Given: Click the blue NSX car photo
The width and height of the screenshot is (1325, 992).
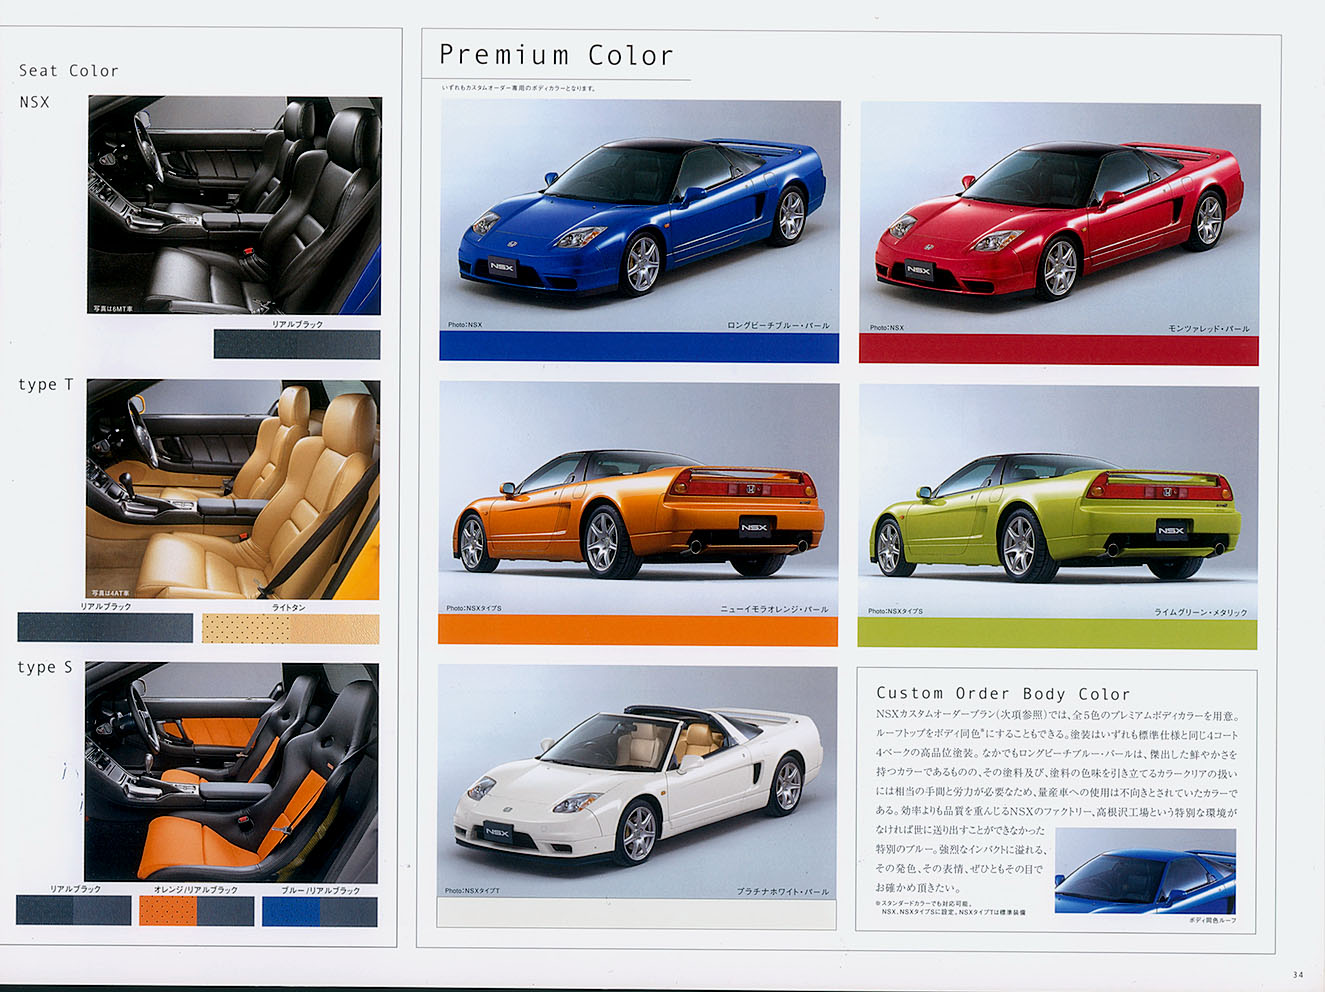Looking at the screenshot, I should [x=640, y=216].
